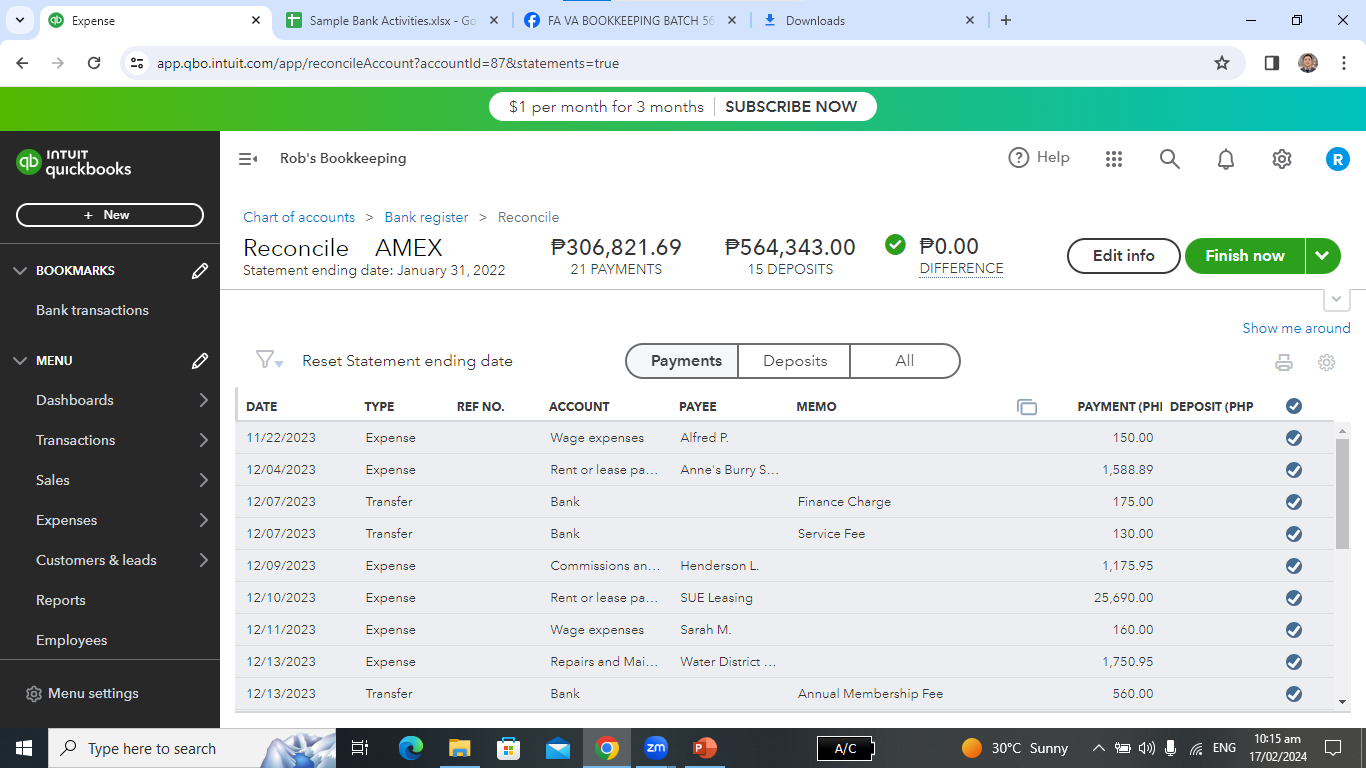Switch to the All tab
The image size is (1366, 768).
[905, 361]
